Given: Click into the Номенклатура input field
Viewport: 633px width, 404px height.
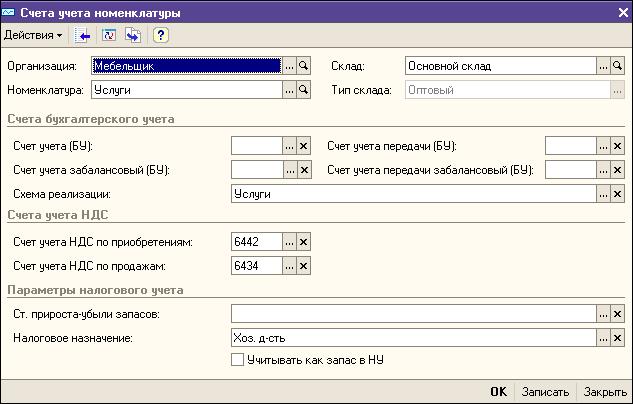Looking at the screenshot, I should 187,90.
